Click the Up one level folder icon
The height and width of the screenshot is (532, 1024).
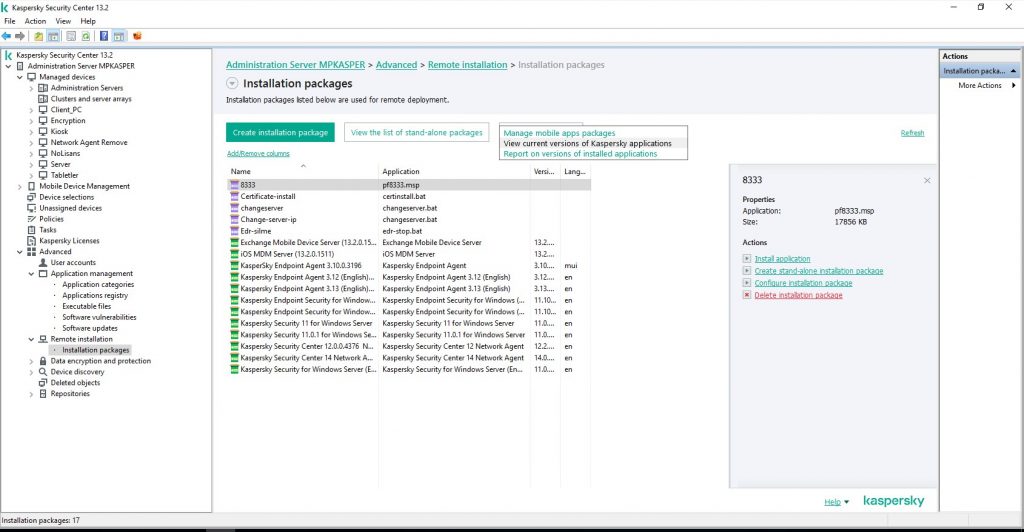39,36
